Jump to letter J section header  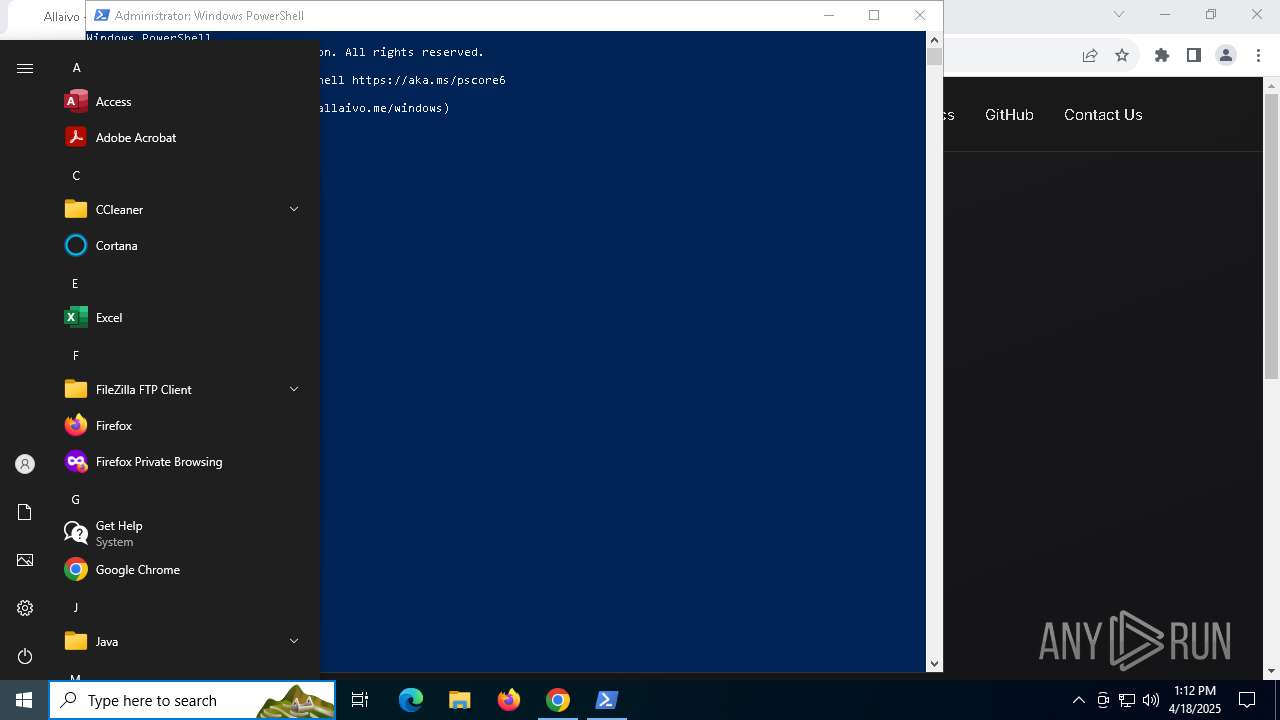coord(75,607)
